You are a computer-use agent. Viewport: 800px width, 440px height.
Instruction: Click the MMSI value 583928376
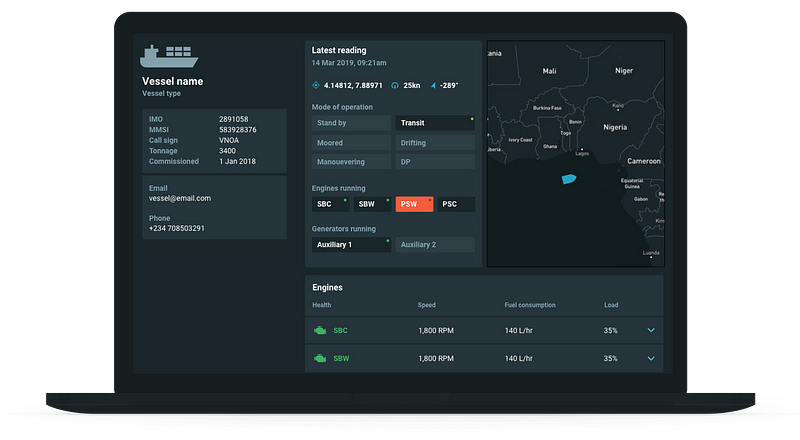238,130
